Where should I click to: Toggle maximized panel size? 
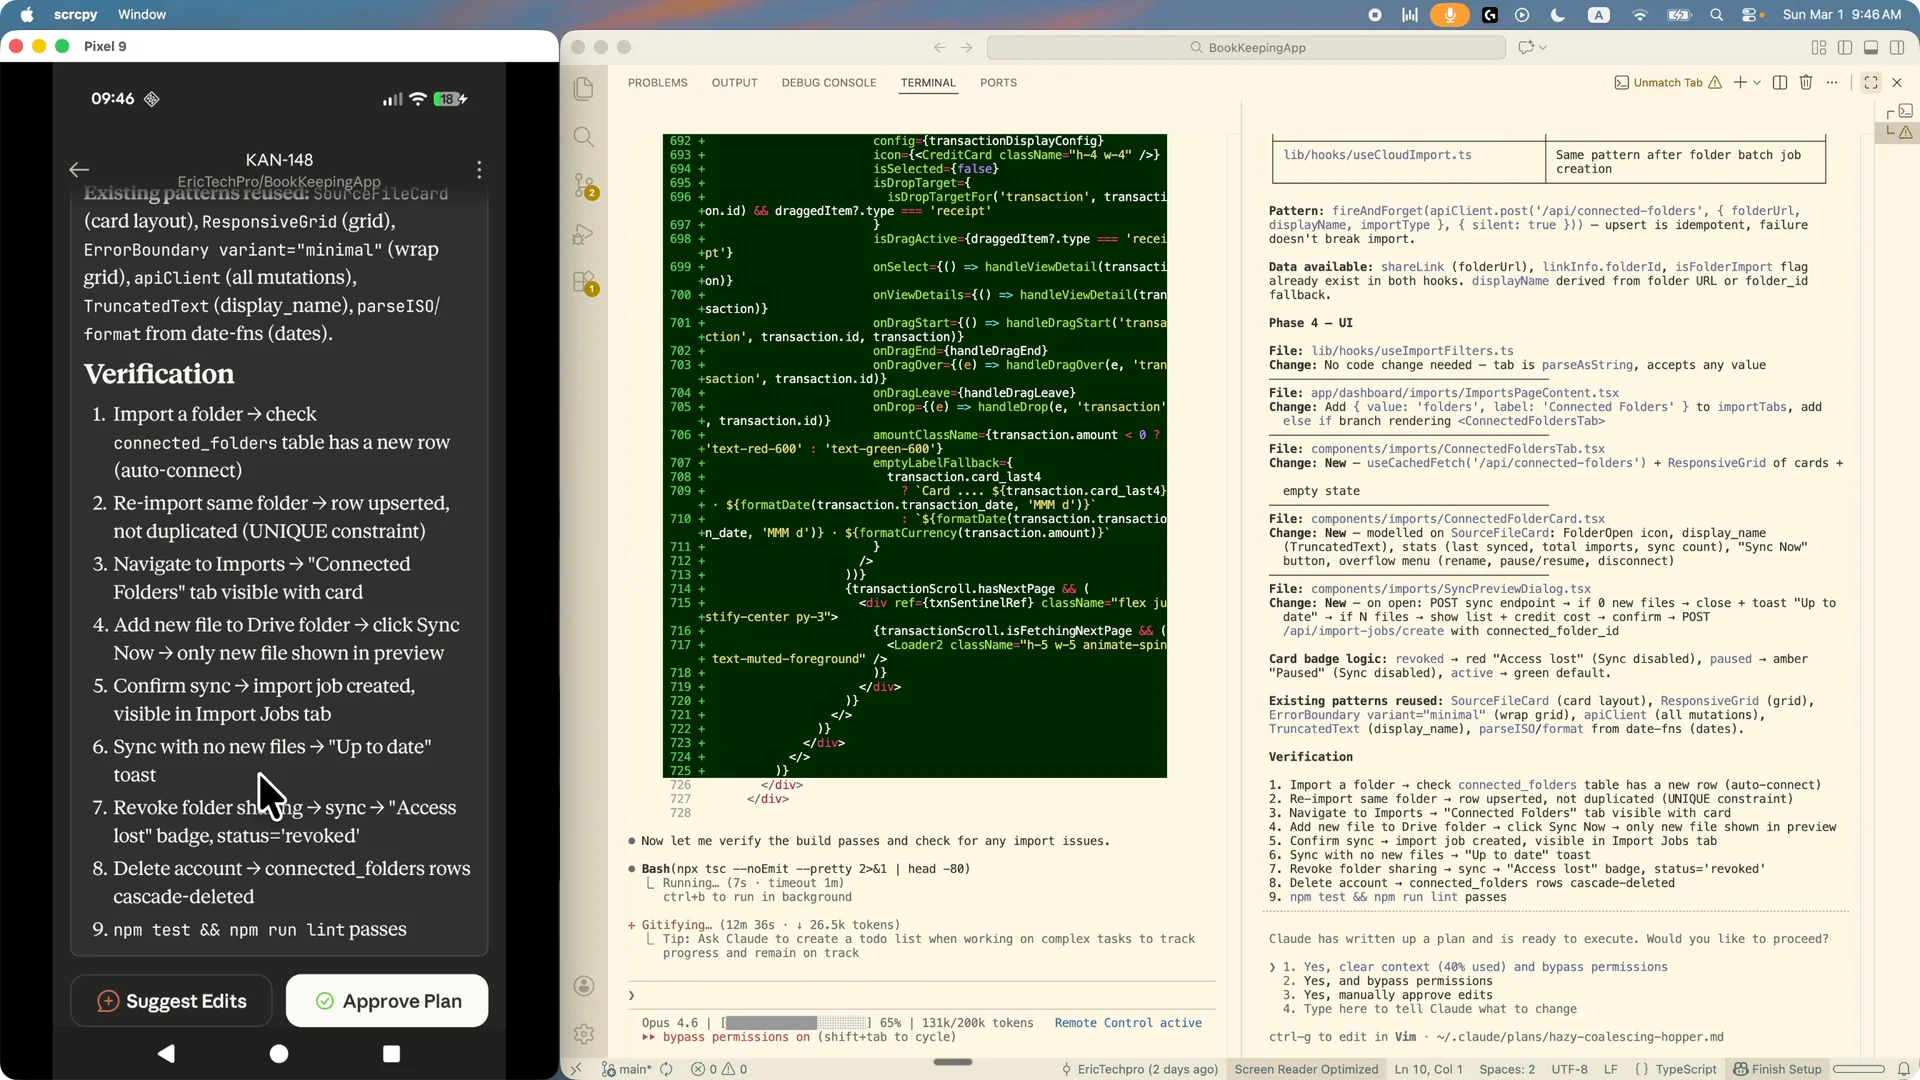1871,82
